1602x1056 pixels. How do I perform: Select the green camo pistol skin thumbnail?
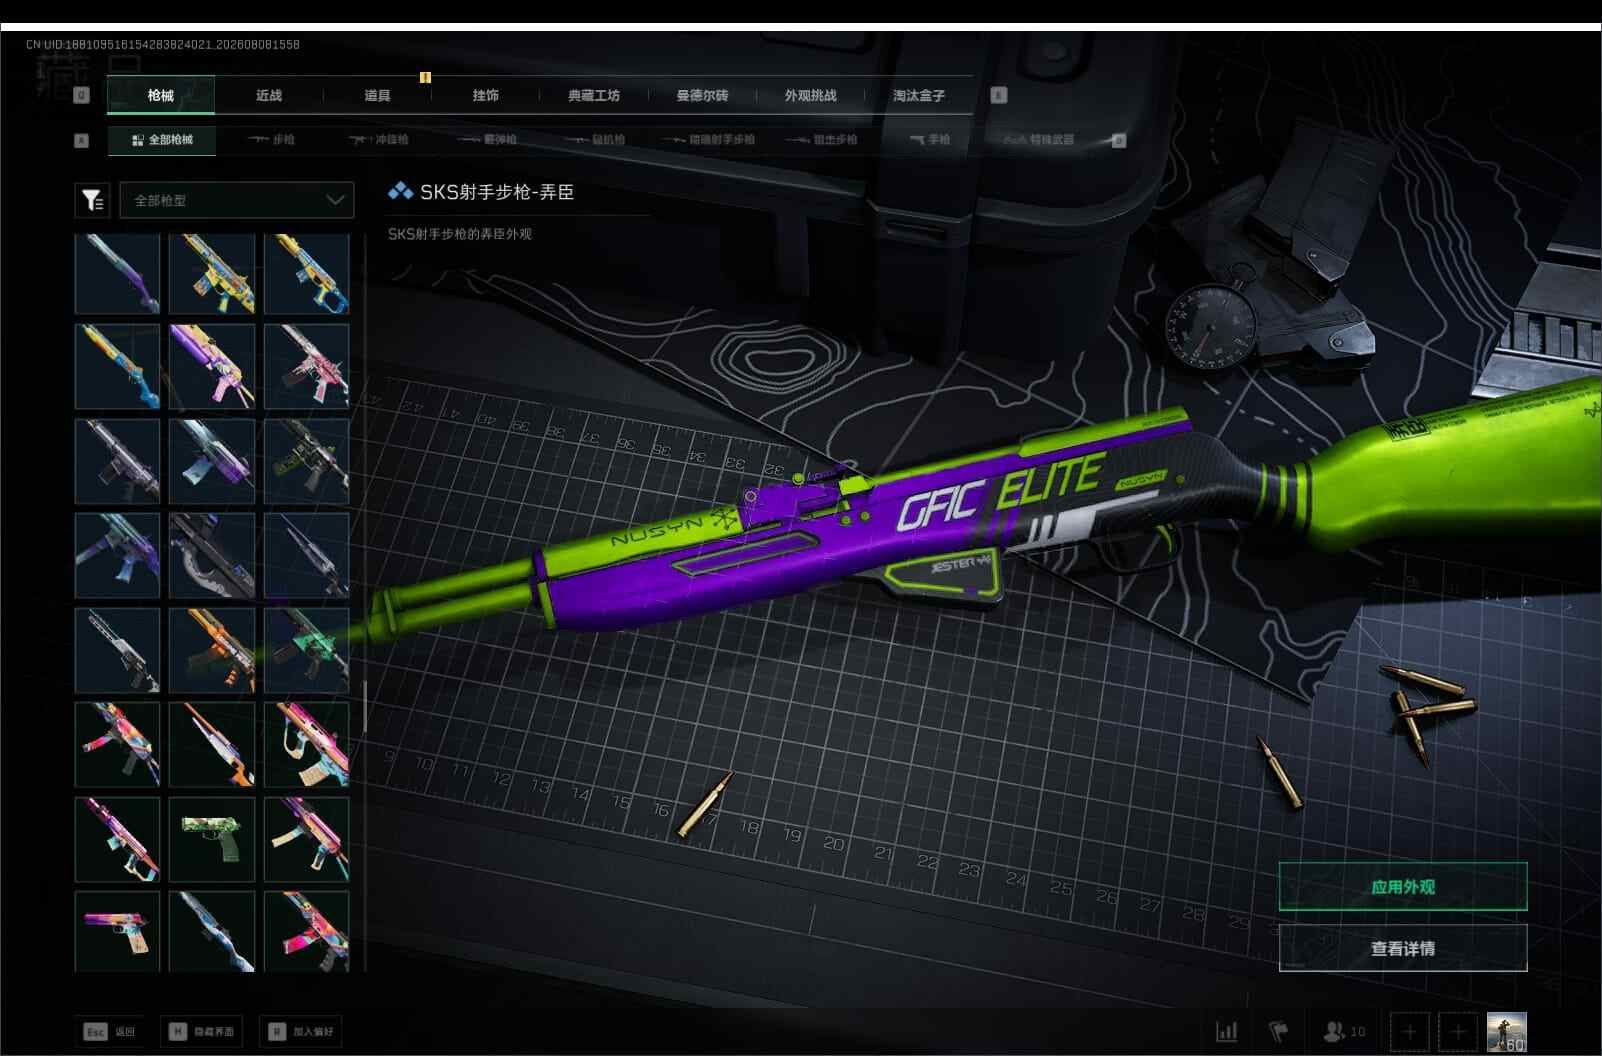point(212,839)
